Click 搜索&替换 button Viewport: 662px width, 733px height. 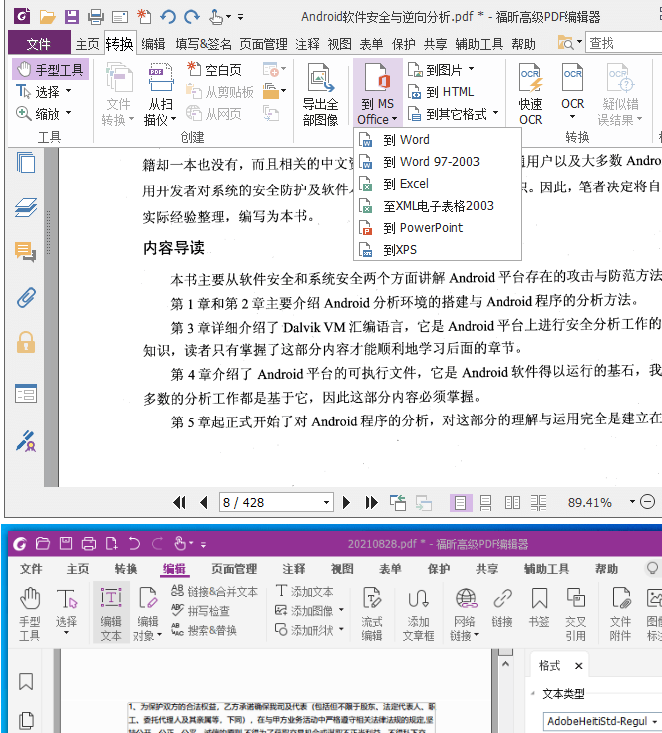204,630
